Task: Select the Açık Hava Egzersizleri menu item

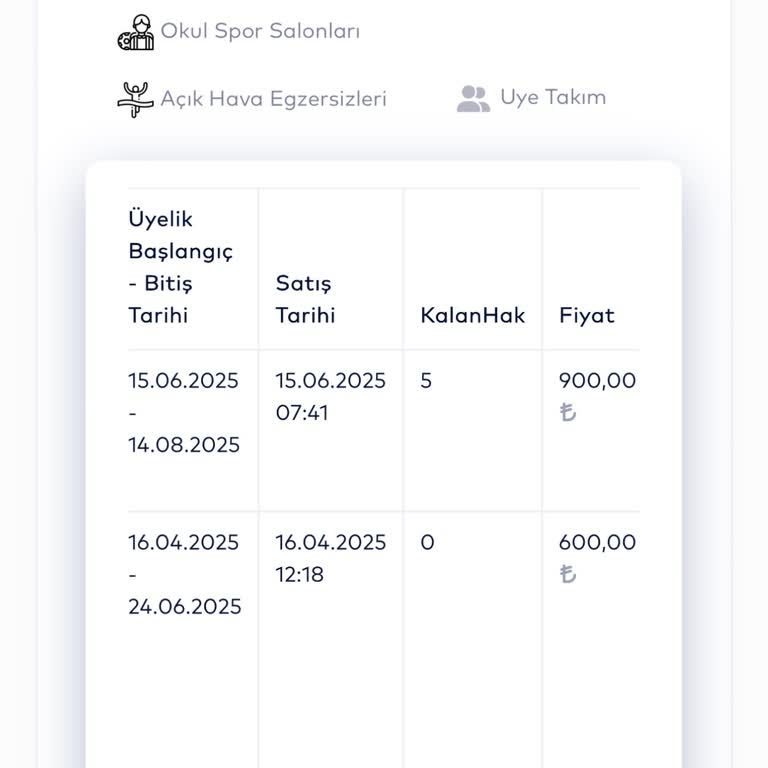Action: 273,99
